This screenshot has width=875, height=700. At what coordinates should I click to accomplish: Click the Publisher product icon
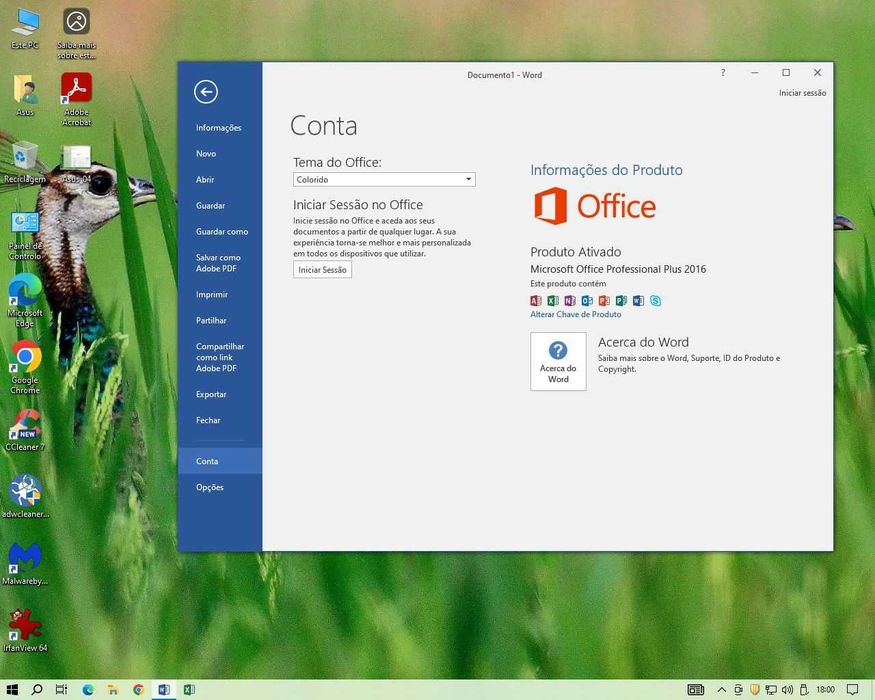coord(621,301)
